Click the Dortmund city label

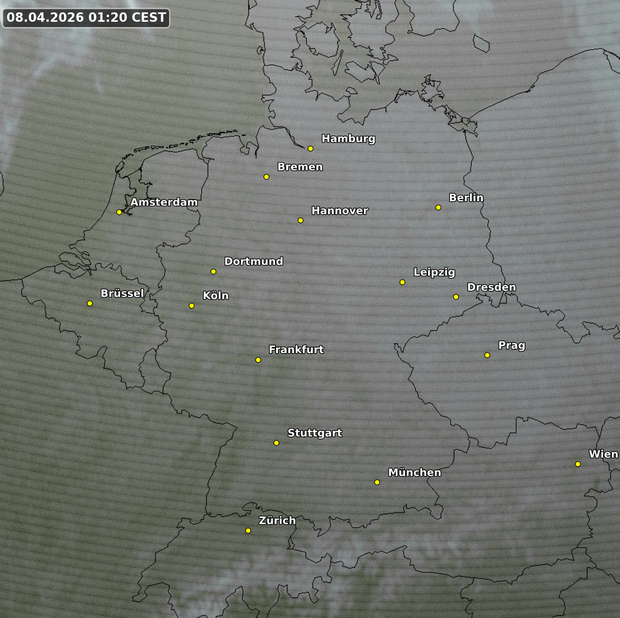click(x=253, y=261)
